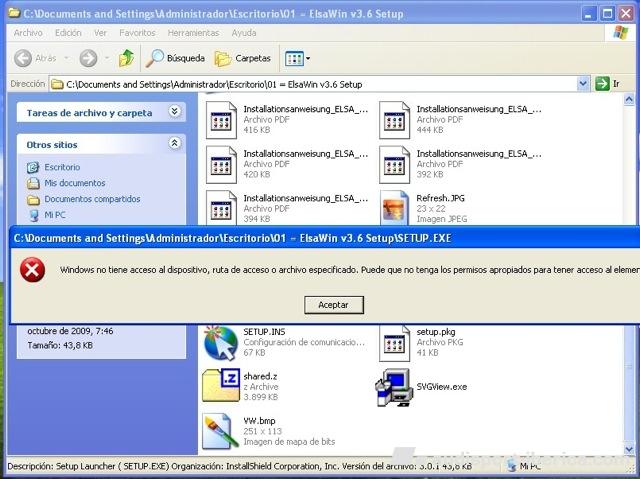Go to Escritorio link
The width and height of the screenshot is (640, 479).
tap(62, 167)
